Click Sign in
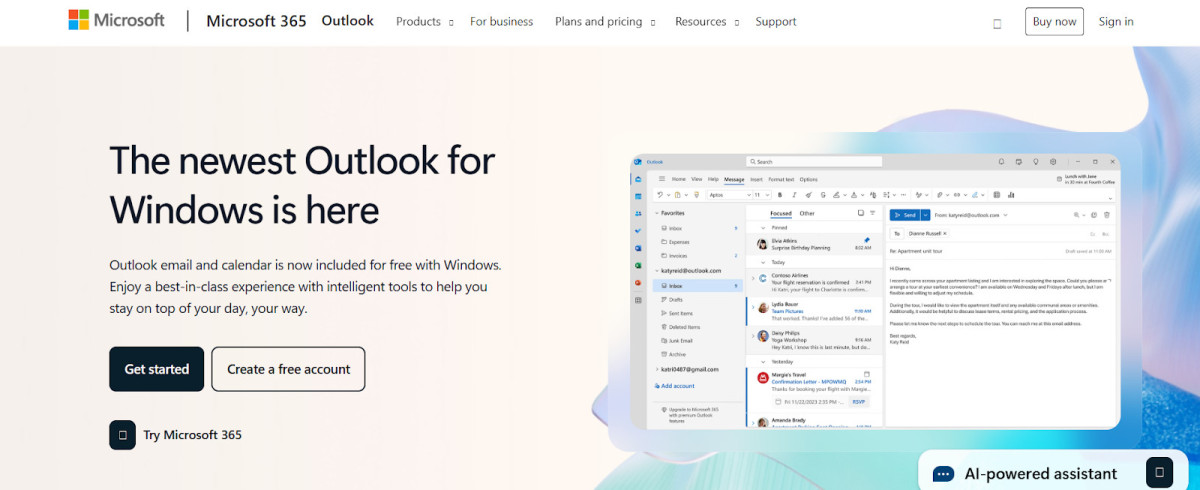Viewport: 1200px width, 490px height. click(x=1116, y=21)
